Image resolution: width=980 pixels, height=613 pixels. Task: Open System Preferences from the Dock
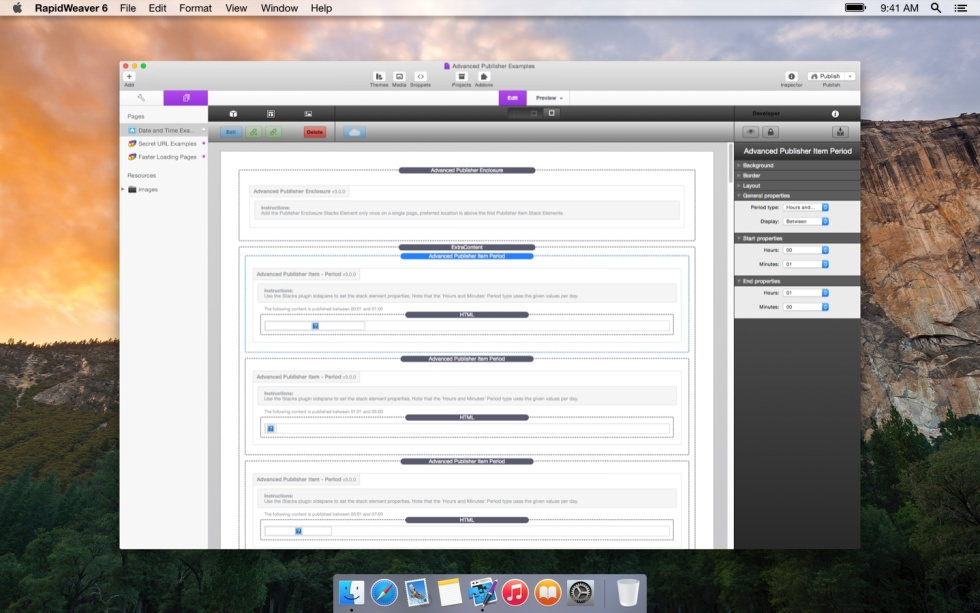581,592
